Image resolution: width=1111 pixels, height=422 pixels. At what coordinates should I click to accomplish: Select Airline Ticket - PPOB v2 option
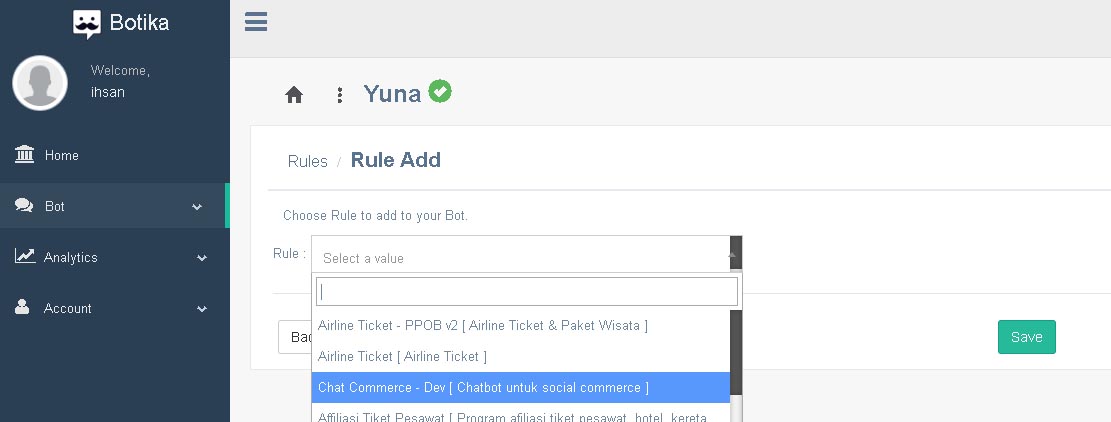click(x=482, y=325)
